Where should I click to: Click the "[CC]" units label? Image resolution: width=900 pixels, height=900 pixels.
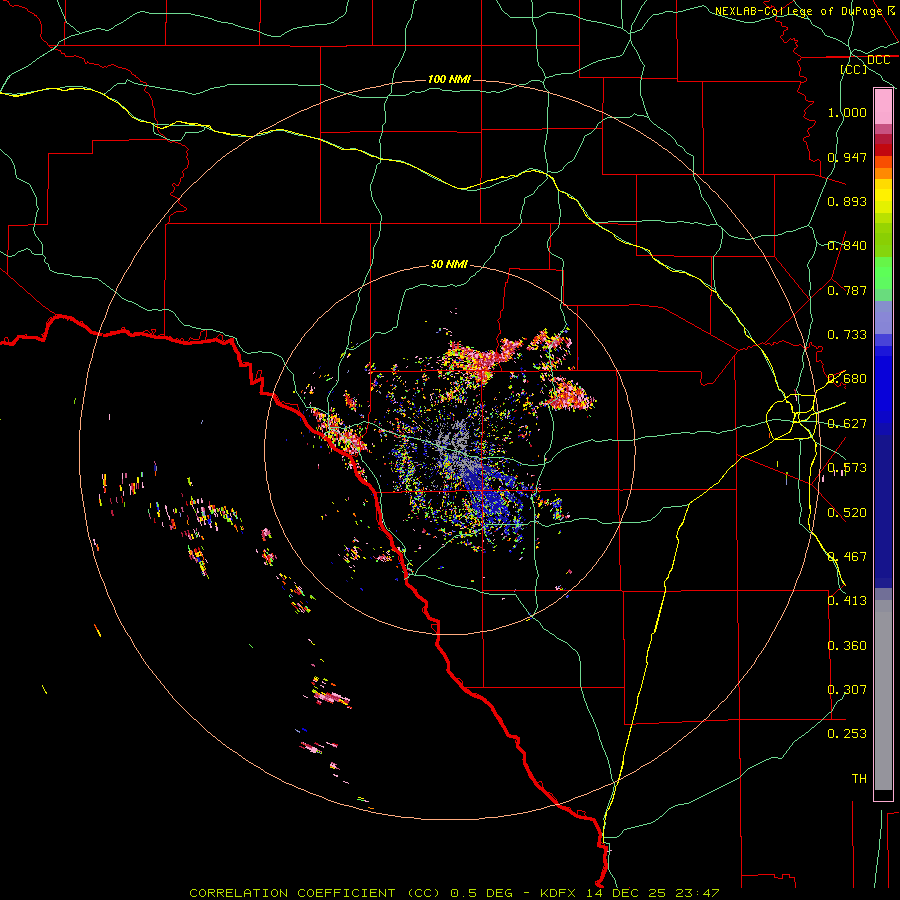853,69
